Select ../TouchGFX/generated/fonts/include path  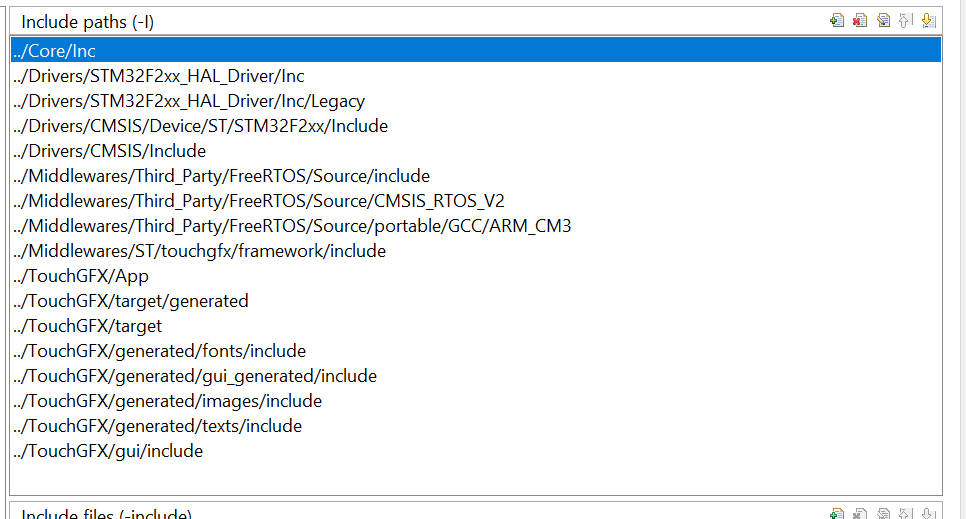(x=476, y=351)
